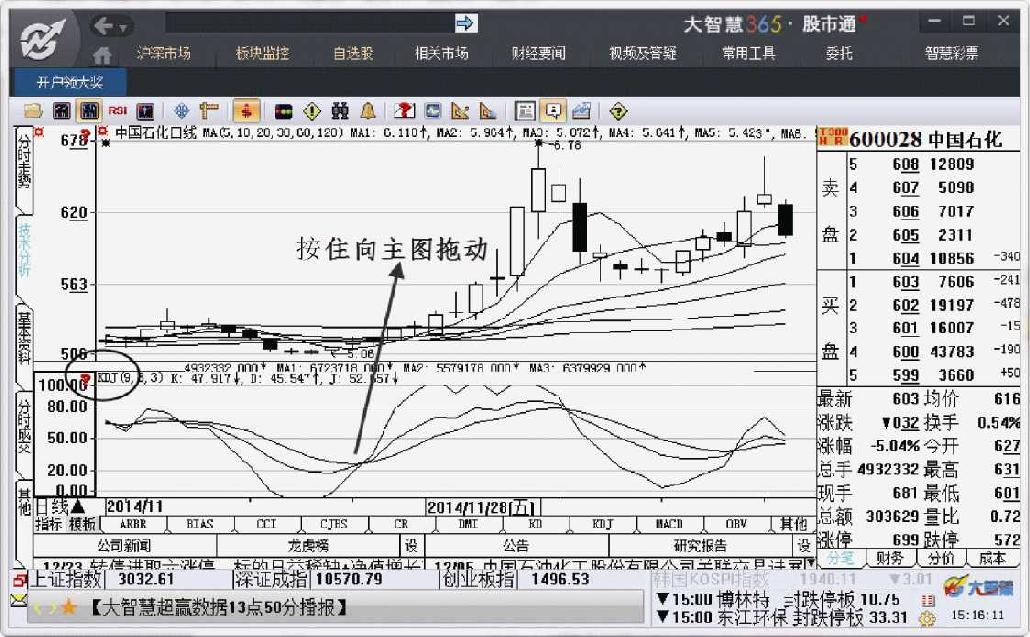Click the news panel scroll down arrow
This screenshot has width=1030, height=637.
(x=811, y=563)
